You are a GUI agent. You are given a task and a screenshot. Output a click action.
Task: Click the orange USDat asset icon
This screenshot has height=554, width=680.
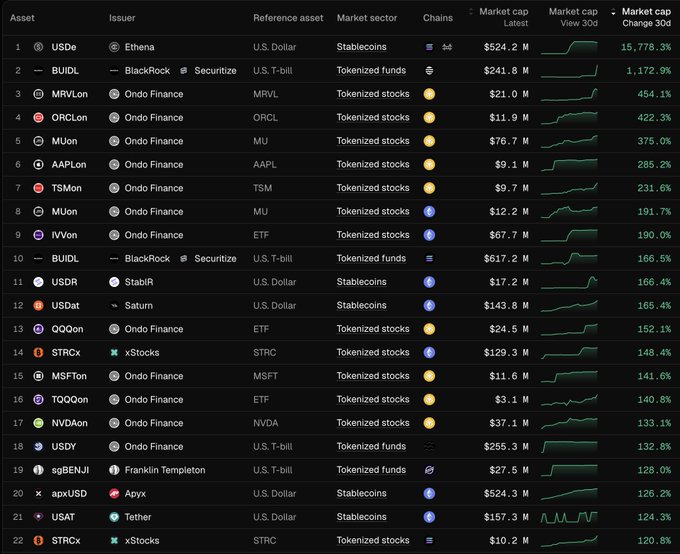[38, 305]
